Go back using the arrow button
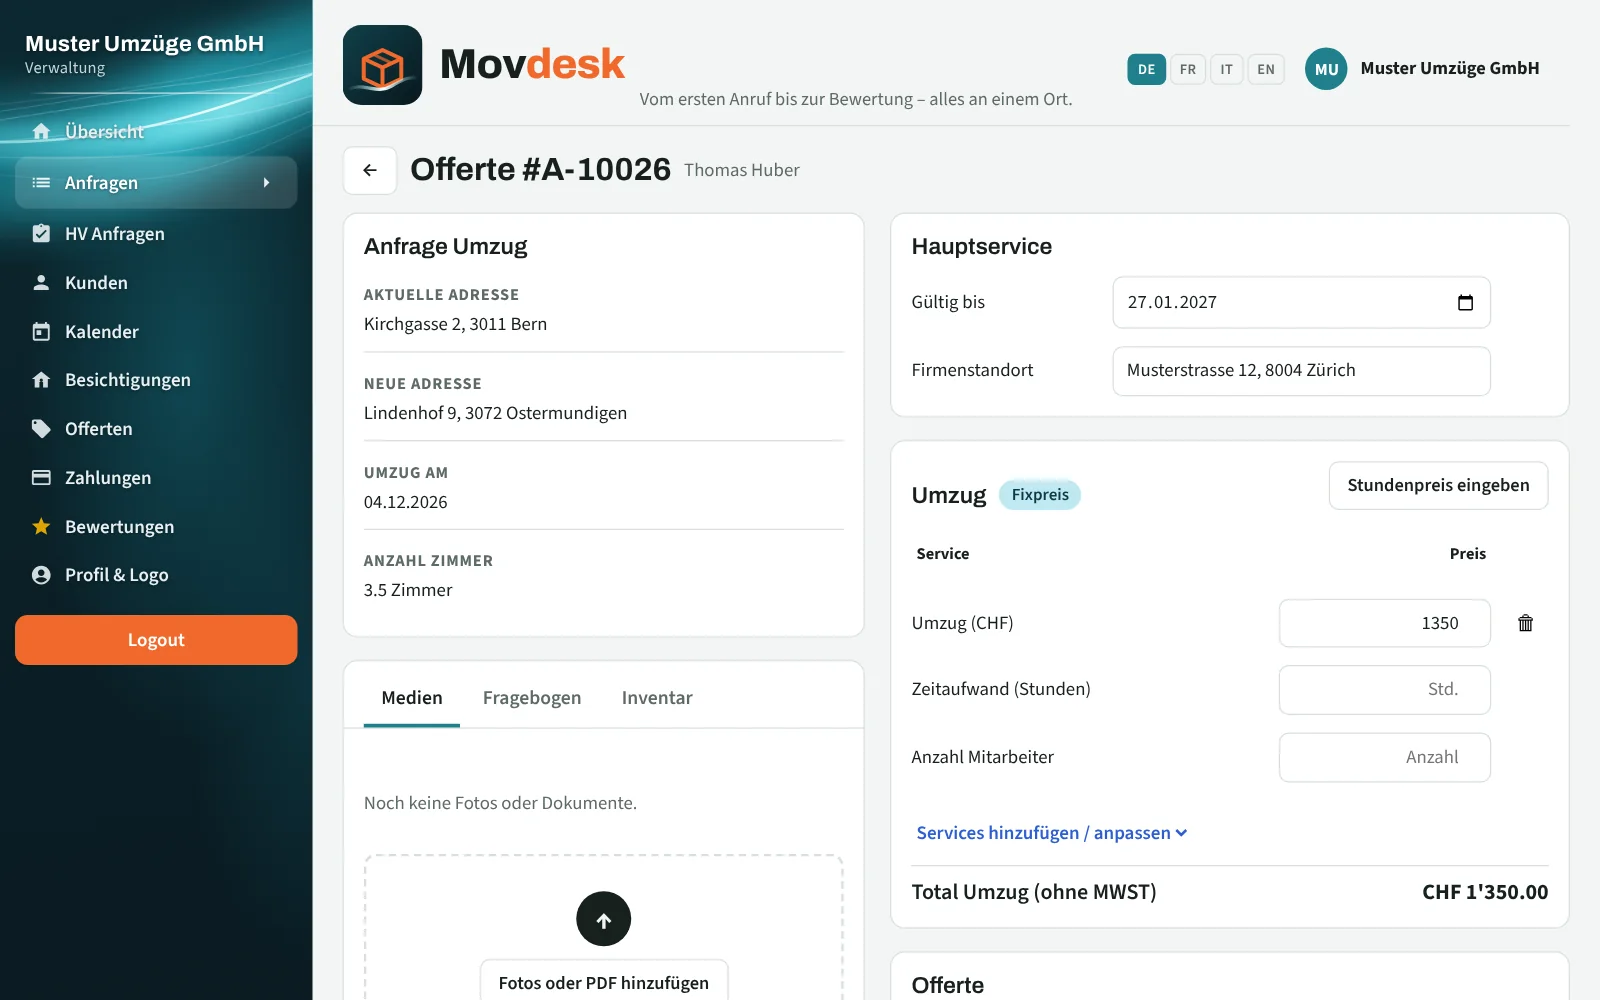Screen dimensions: 1600x1000 (x=370, y=170)
